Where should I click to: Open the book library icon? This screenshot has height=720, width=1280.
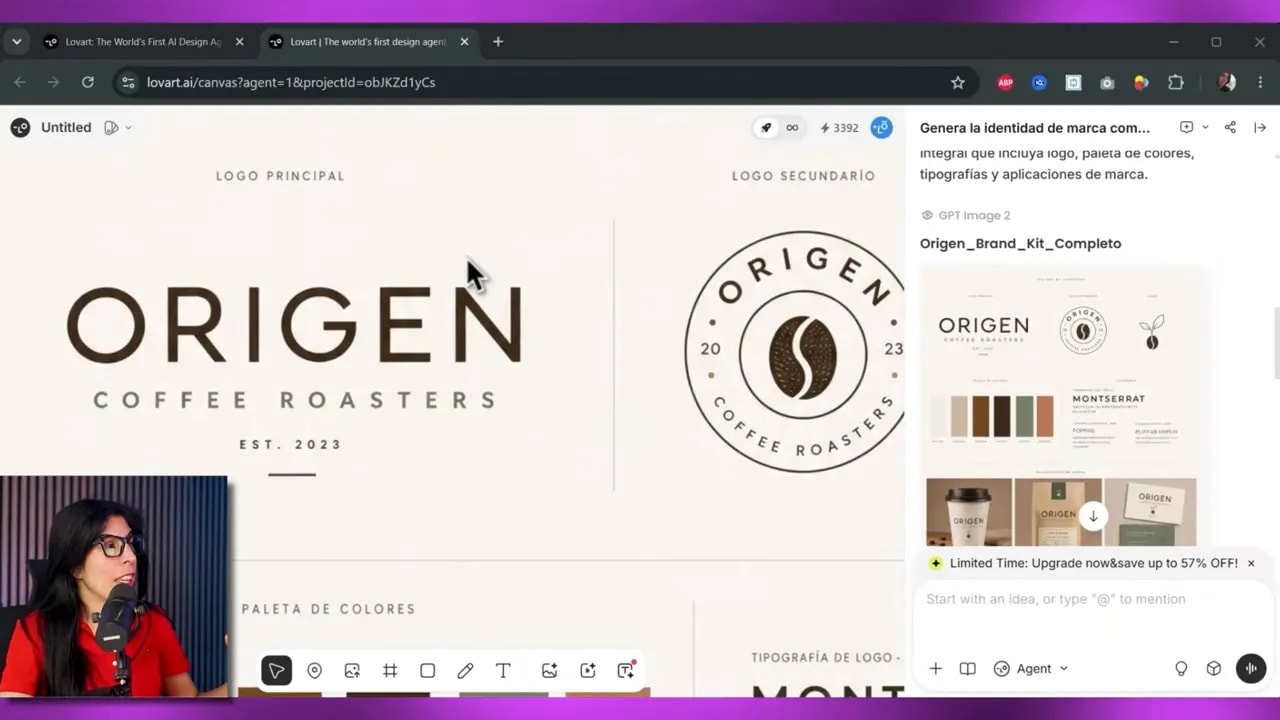pyautogui.click(x=967, y=669)
